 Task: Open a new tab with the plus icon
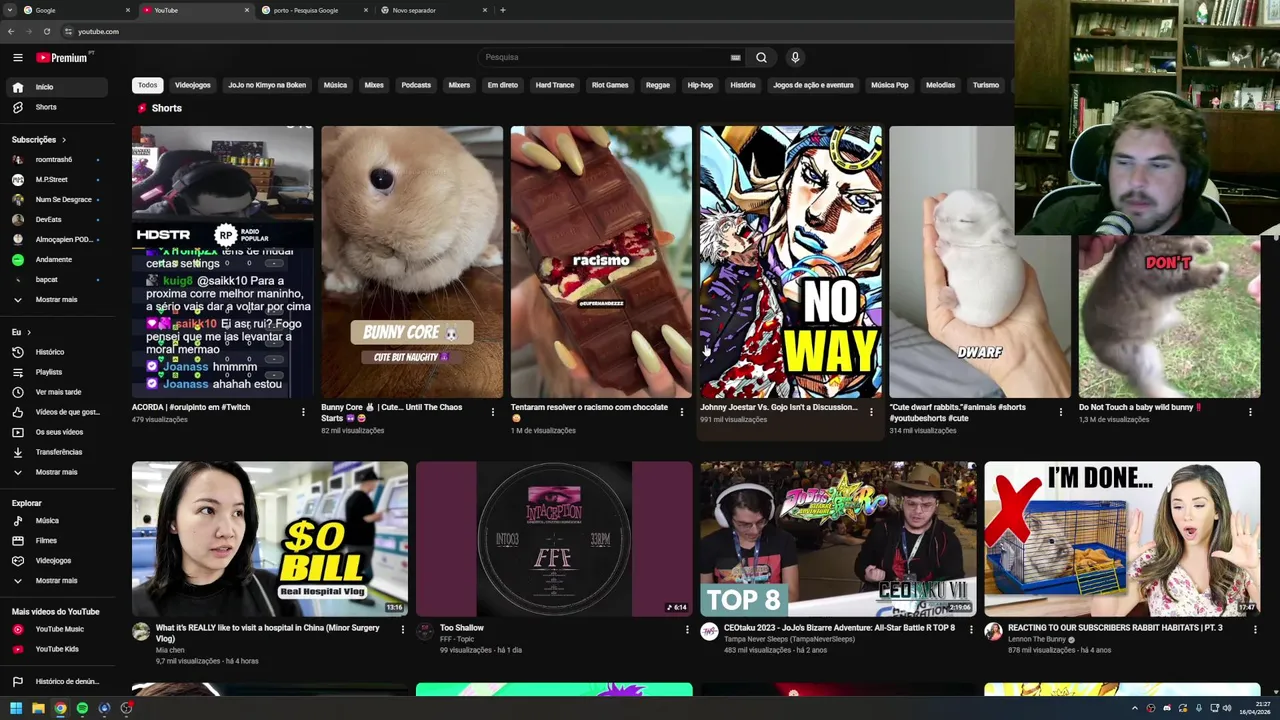[502, 10]
